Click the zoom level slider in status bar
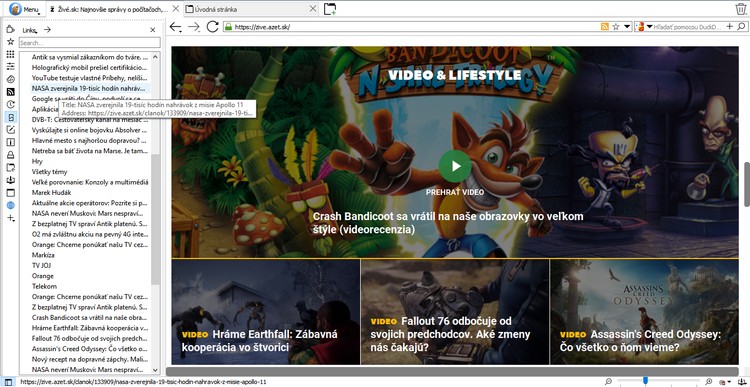The height and width of the screenshot is (387, 750). click(658, 381)
